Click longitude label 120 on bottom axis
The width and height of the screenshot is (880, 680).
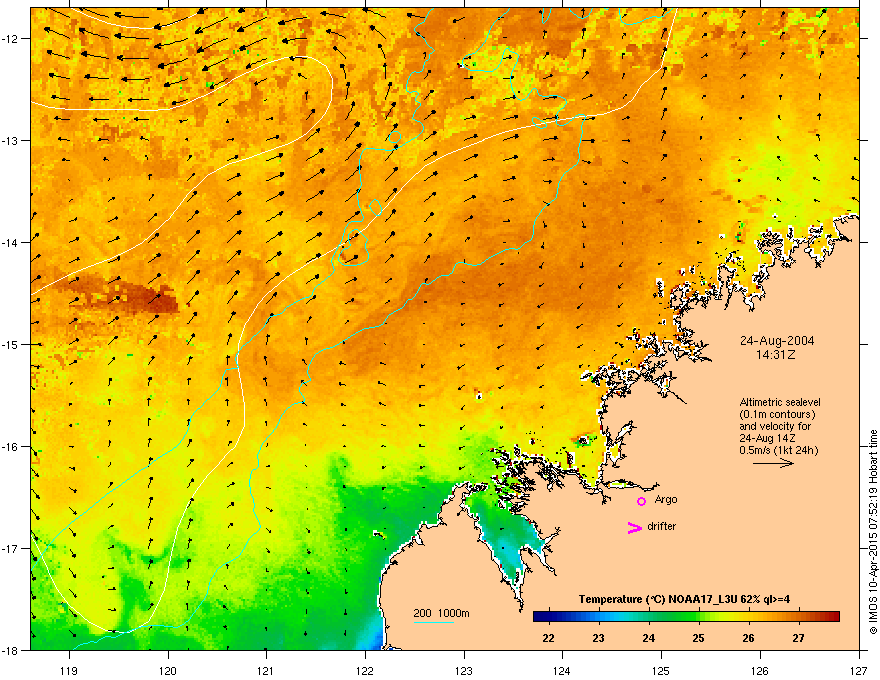tap(168, 671)
